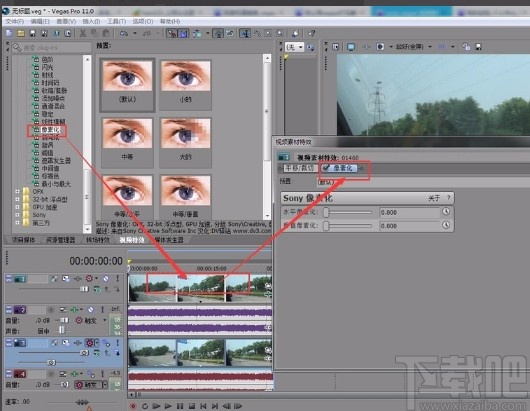Viewport: 530px width, 411px height.
Task: Click the ? help button beside 关于
Action: (x=449, y=198)
